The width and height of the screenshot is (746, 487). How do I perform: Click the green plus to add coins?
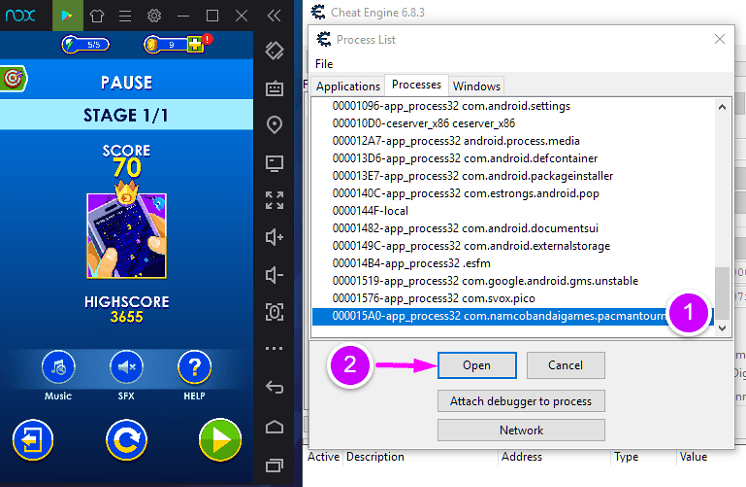195,44
